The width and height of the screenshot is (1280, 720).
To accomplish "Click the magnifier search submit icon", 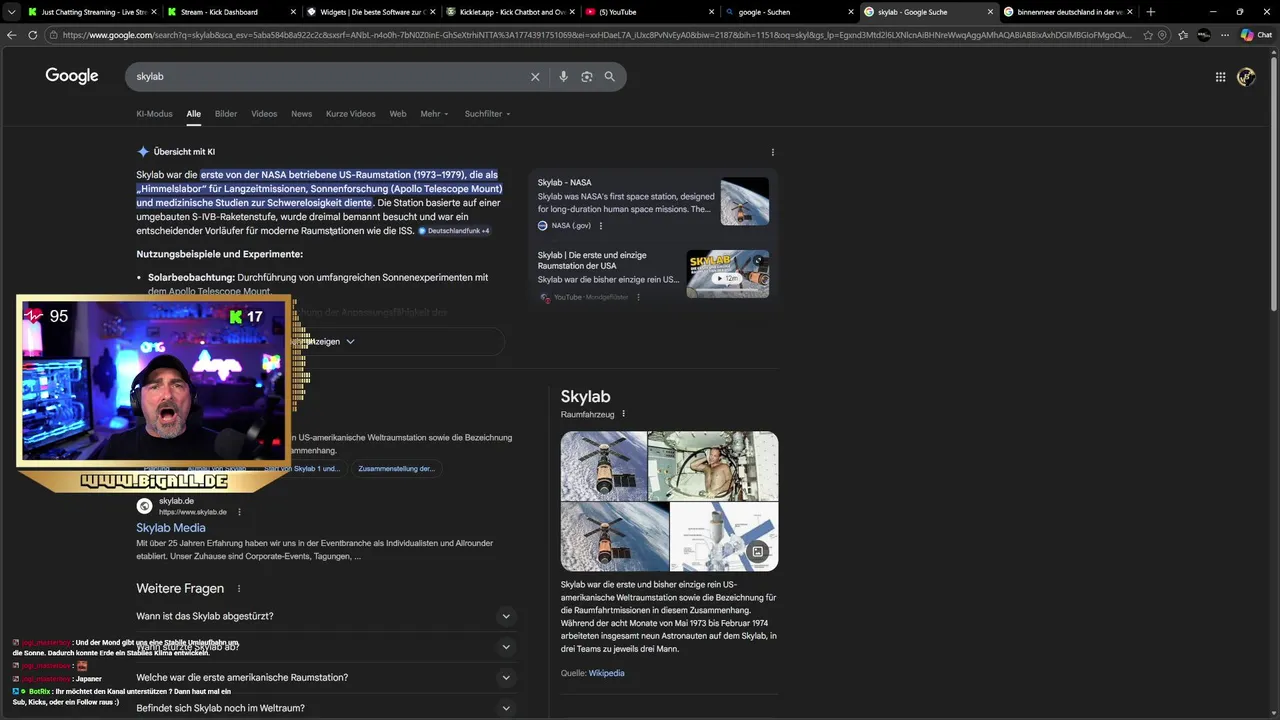I will (609, 77).
